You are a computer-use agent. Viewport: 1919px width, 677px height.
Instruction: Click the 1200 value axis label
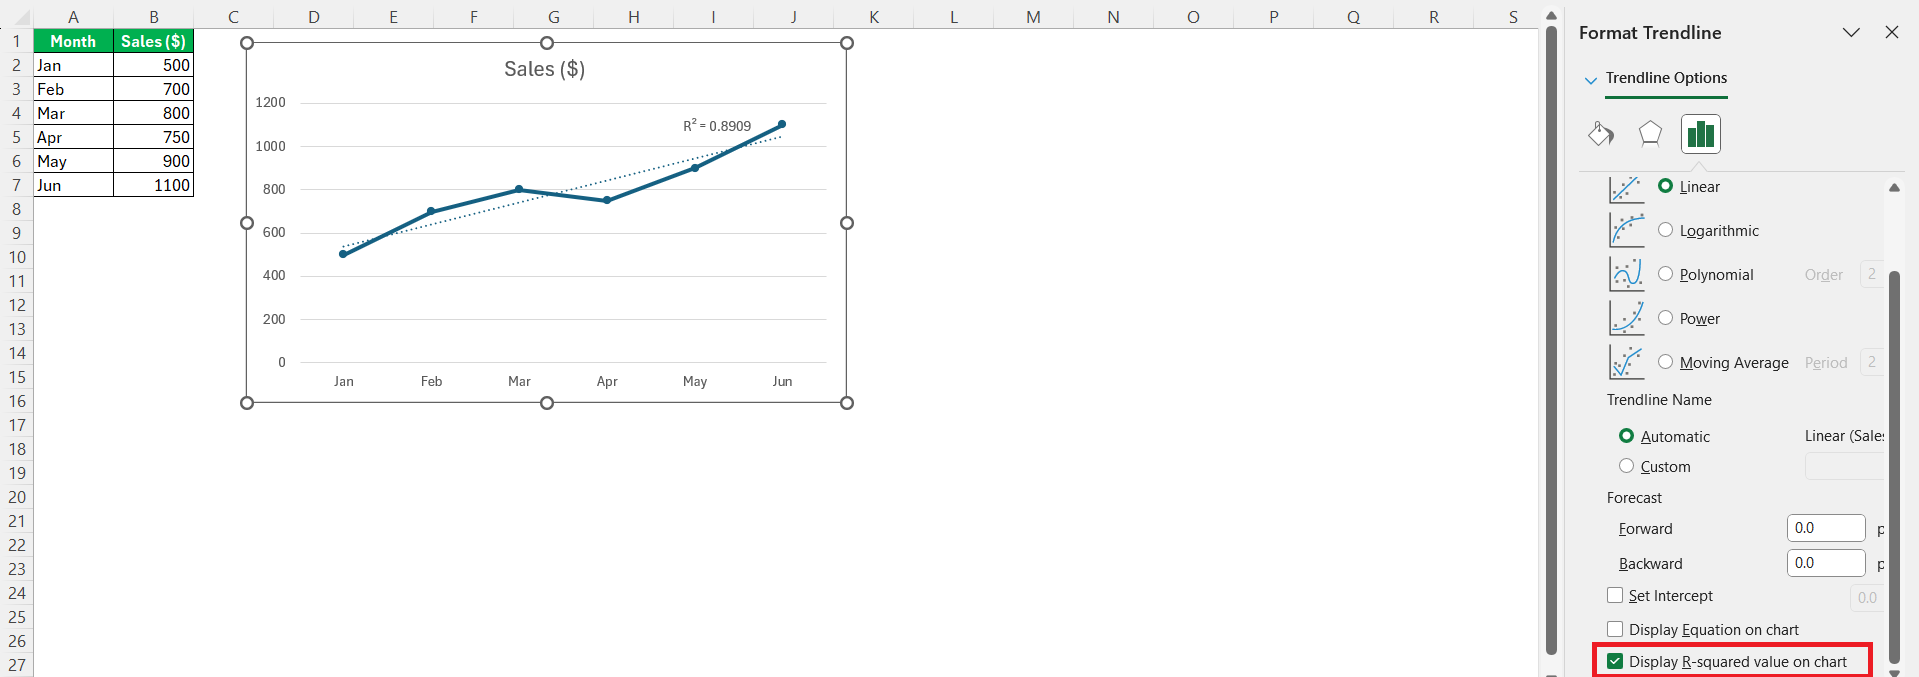(270, 102)
